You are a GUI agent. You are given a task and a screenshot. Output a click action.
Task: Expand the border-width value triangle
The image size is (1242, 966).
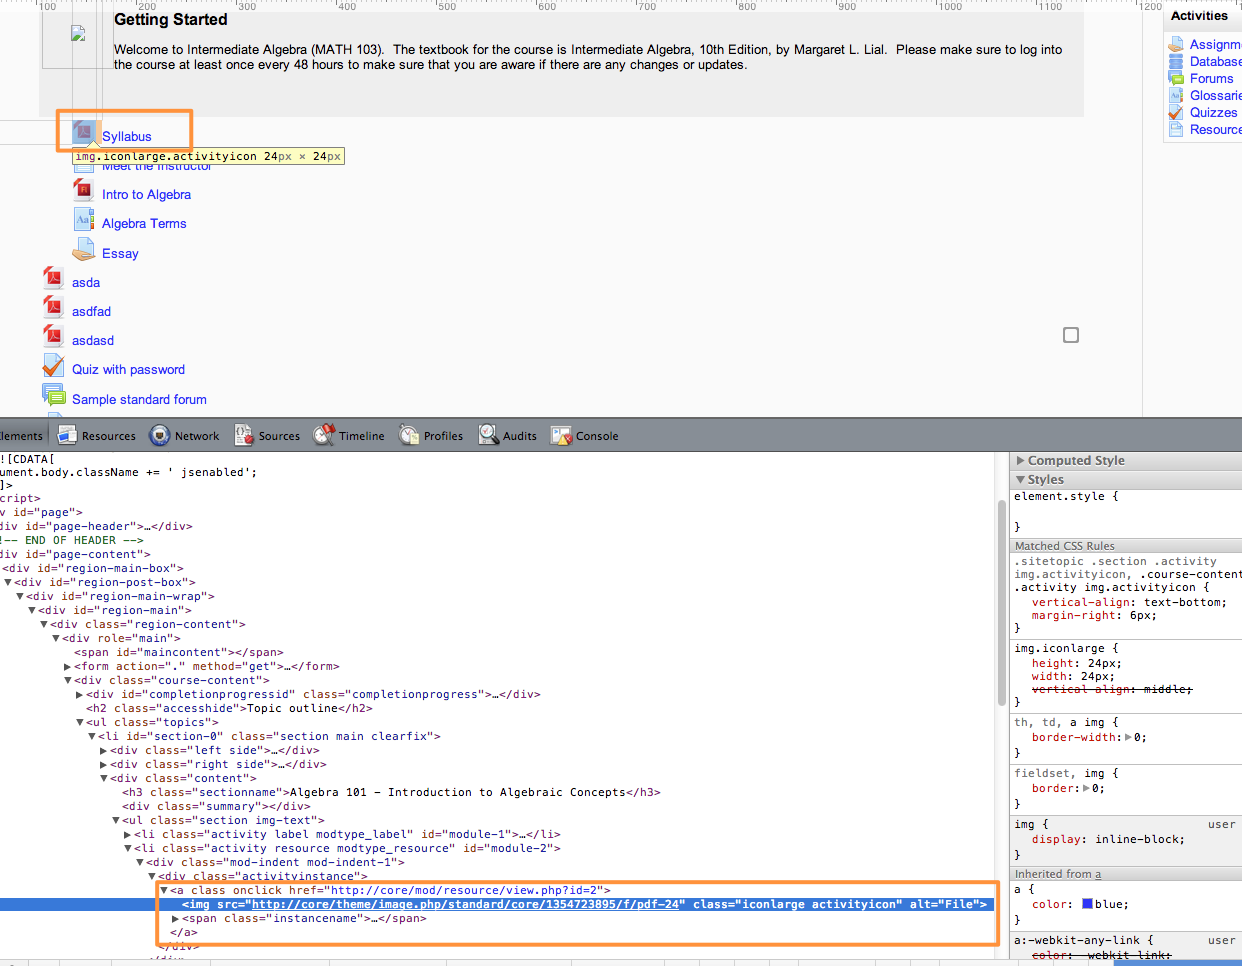[x=1129, y=737]
